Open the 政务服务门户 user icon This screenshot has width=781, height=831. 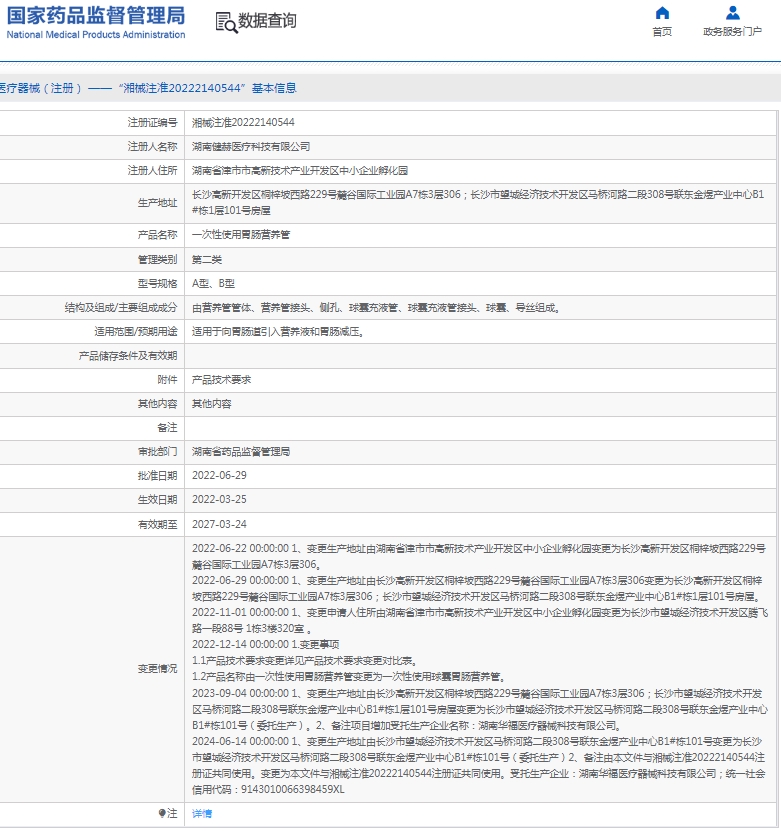[x=733, y=13]
